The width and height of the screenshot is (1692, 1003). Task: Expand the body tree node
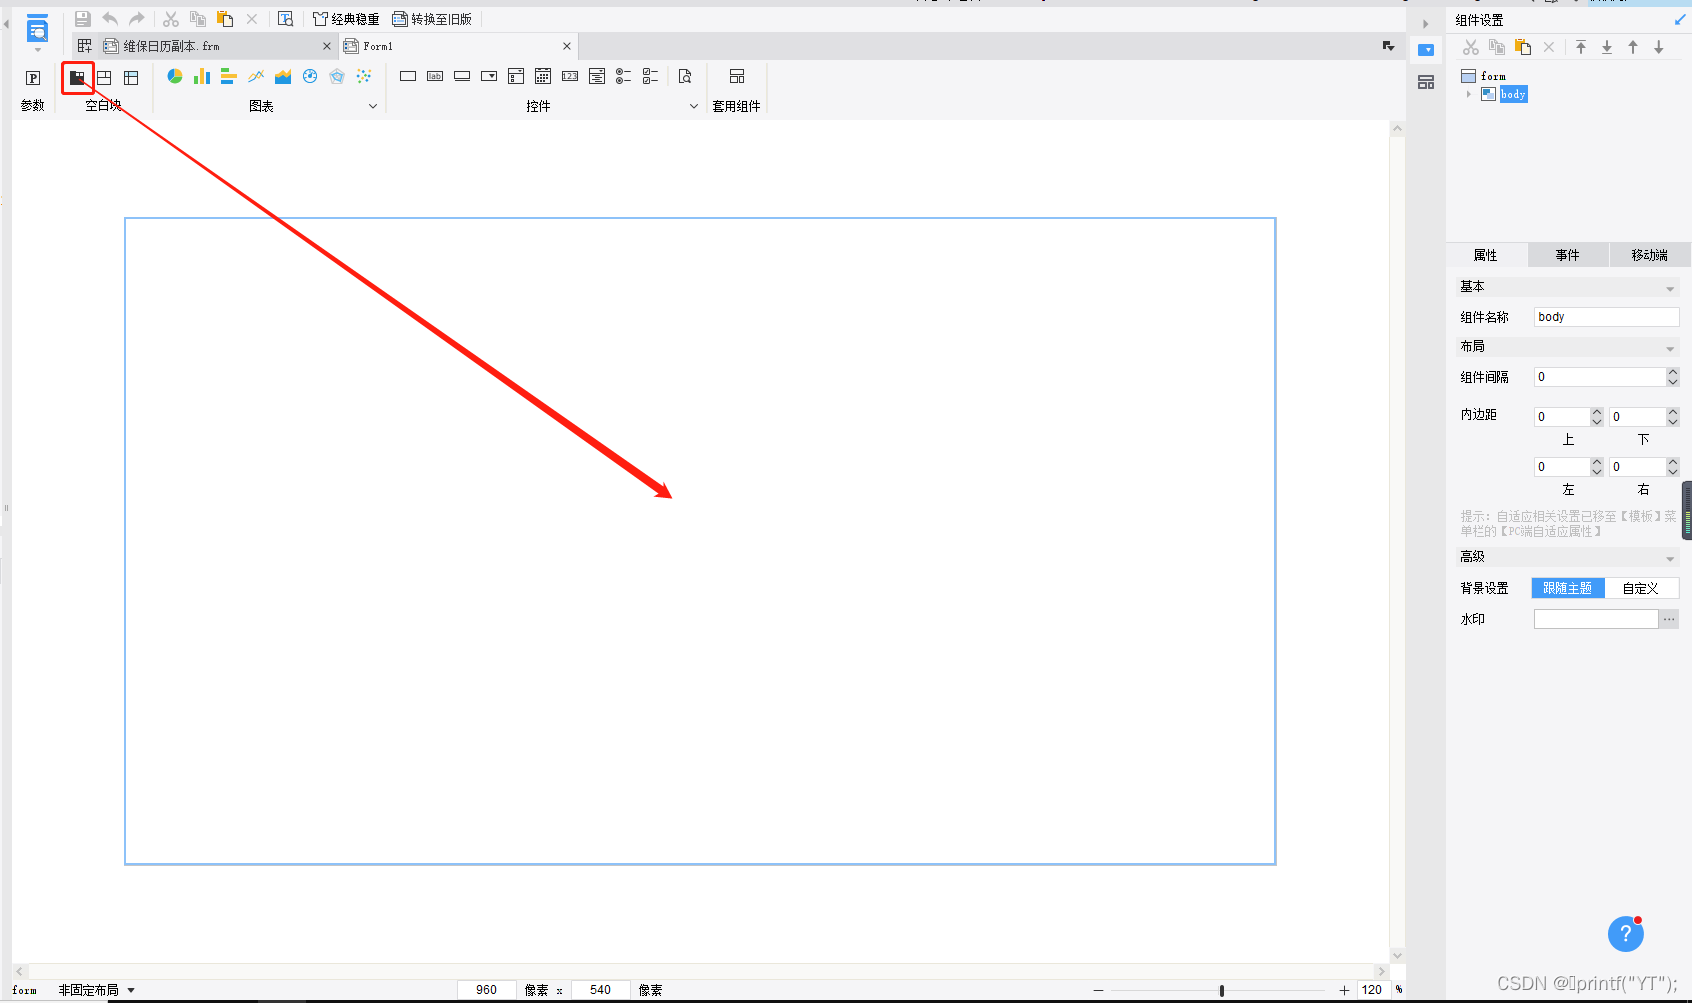(1469, 94)
